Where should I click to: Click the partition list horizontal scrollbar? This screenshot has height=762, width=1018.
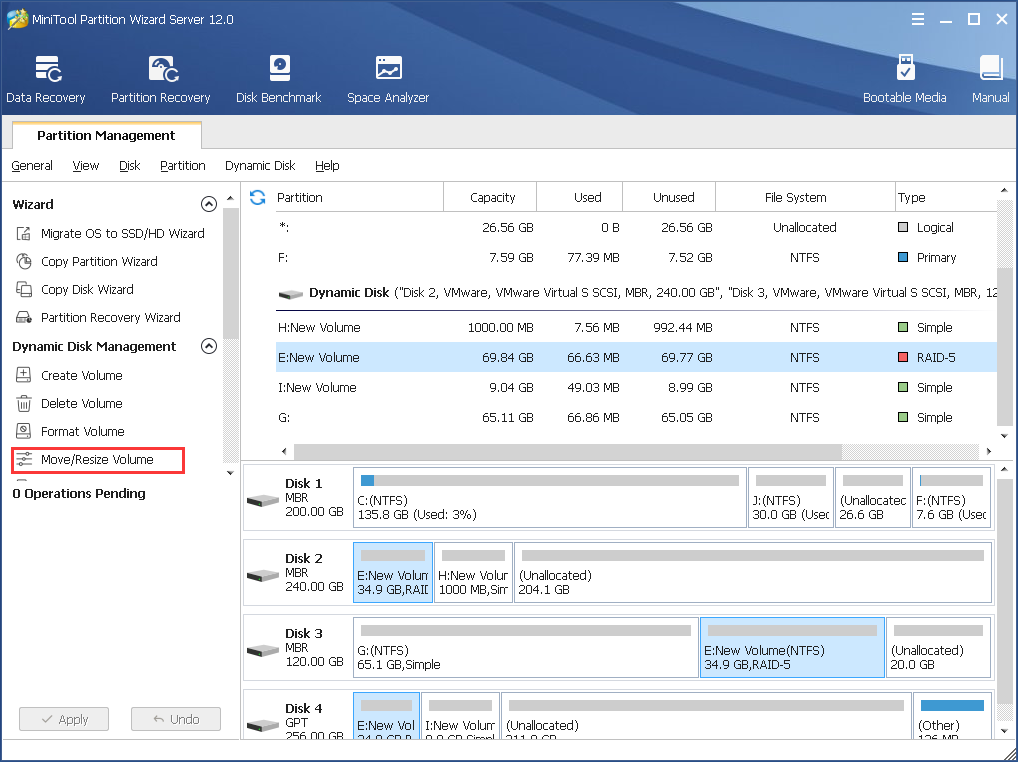[568, 451]
